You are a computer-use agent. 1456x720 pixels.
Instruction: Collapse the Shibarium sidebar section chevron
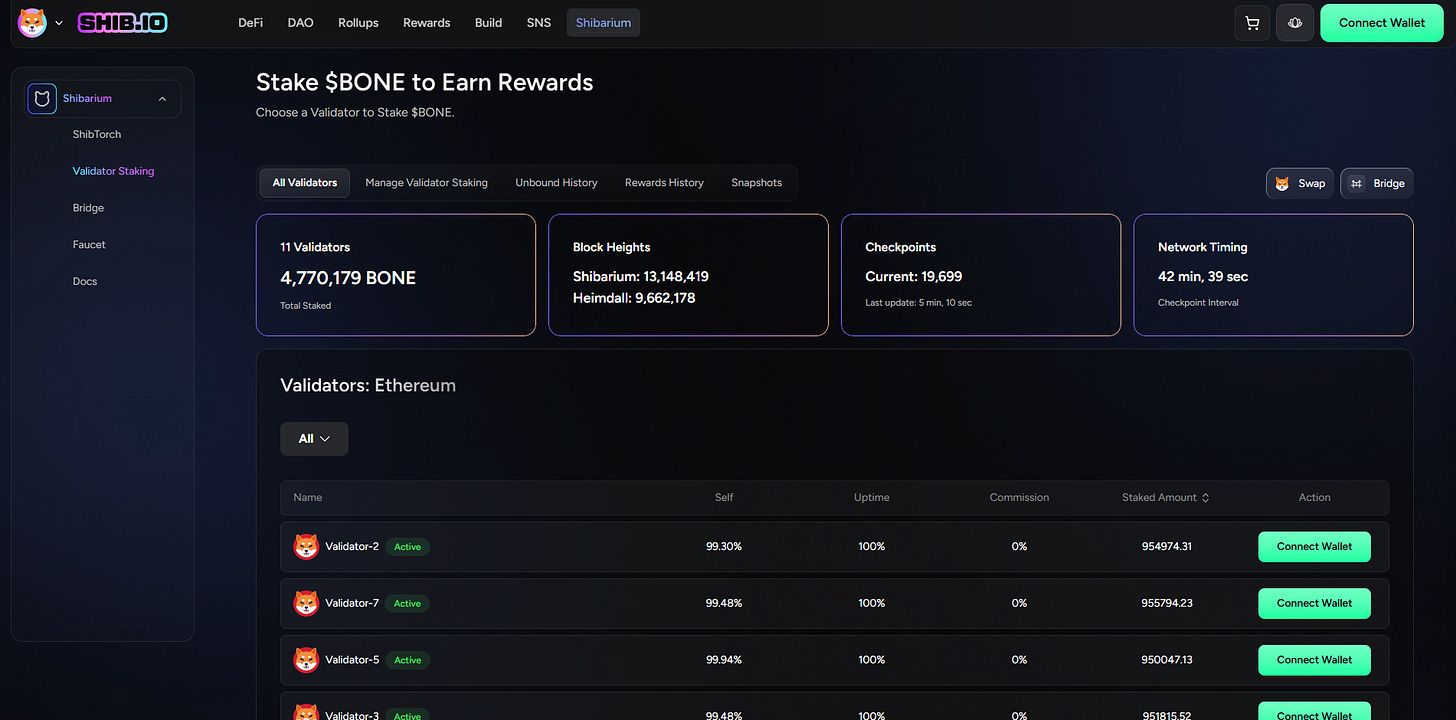point(162,98)
